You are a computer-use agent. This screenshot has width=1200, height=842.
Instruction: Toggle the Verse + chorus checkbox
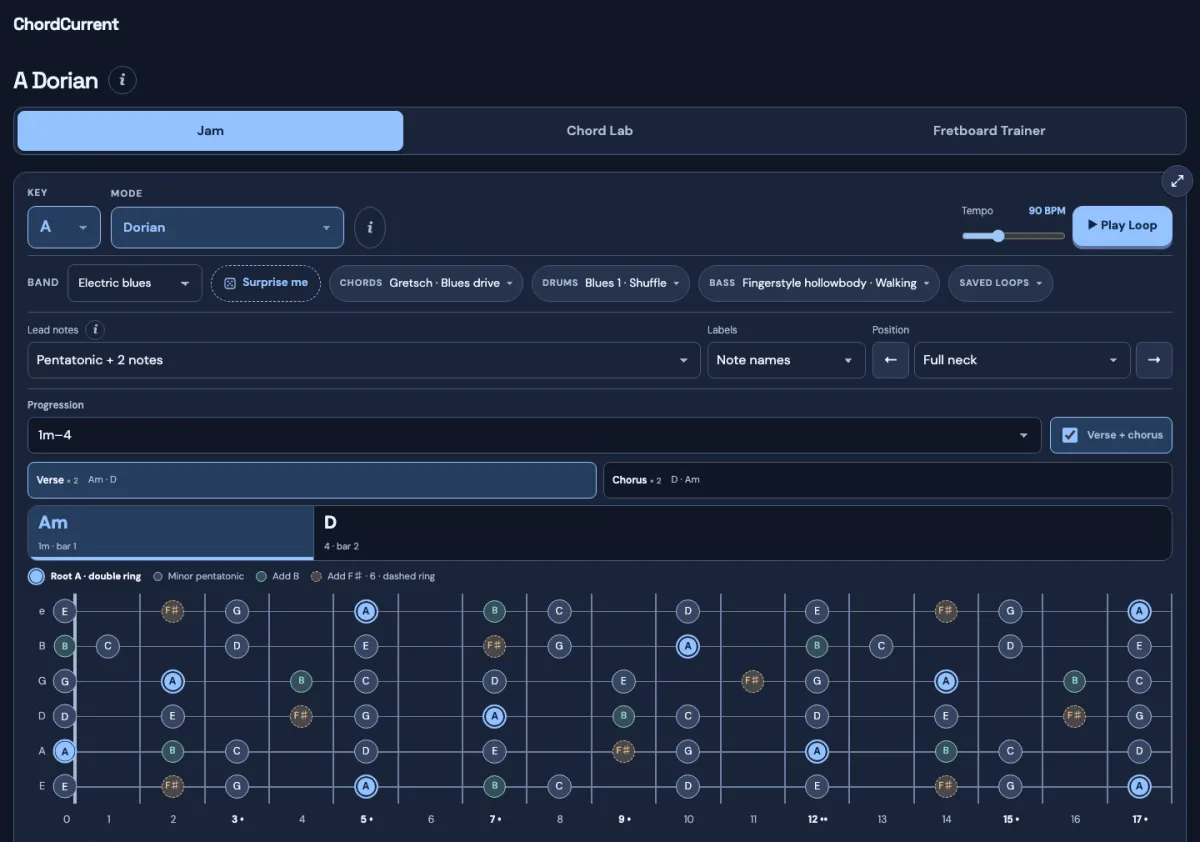click(x=1111, y=435)
